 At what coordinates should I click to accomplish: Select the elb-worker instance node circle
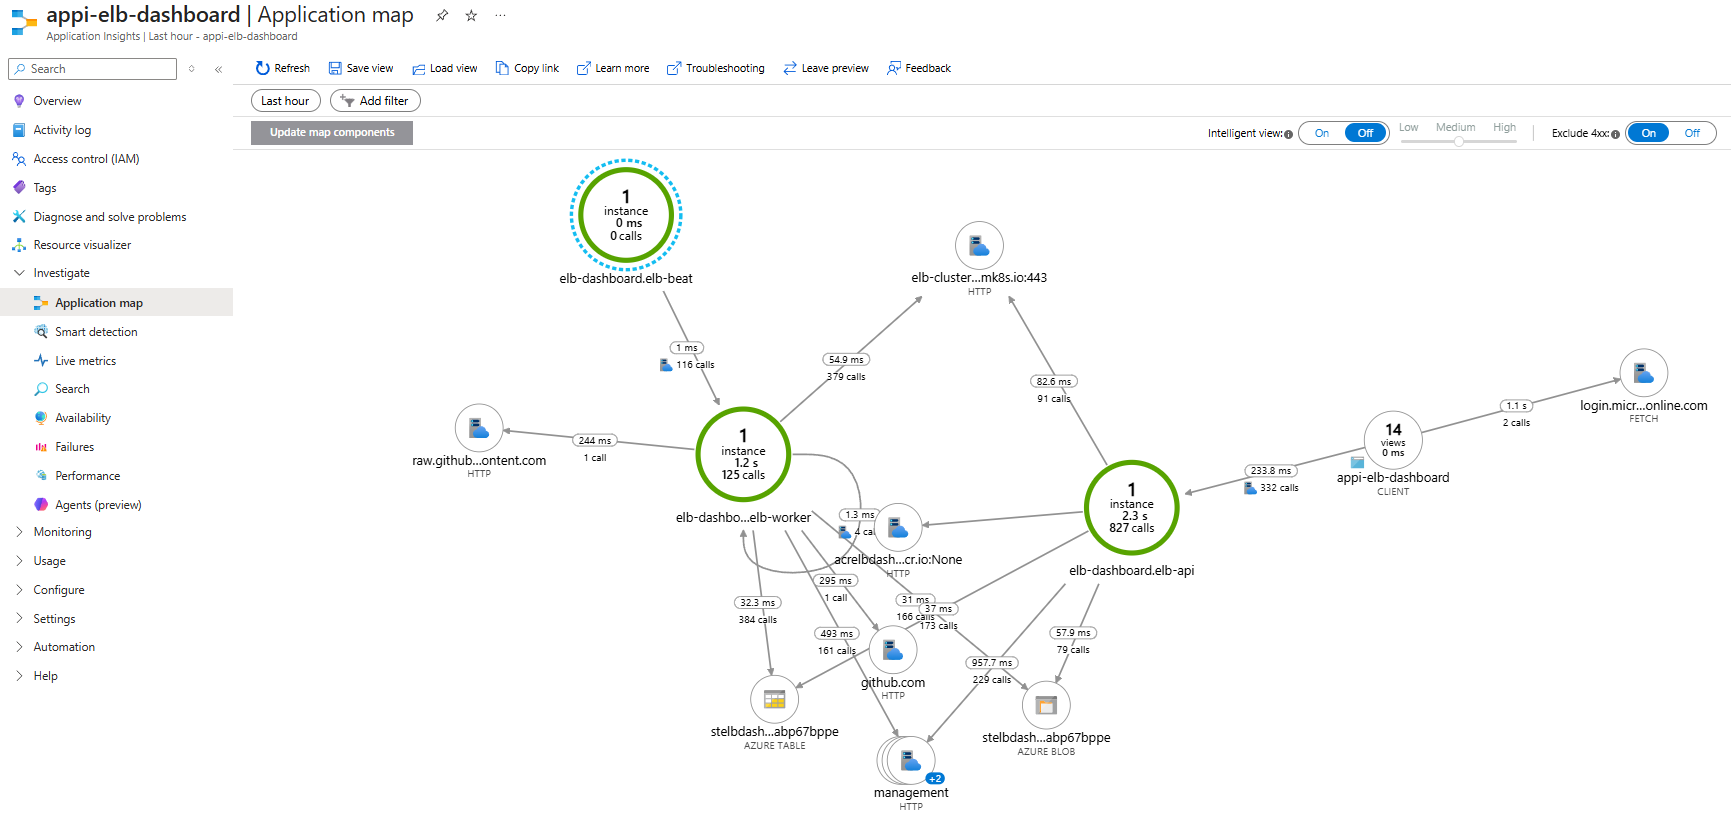coord(743,454)
